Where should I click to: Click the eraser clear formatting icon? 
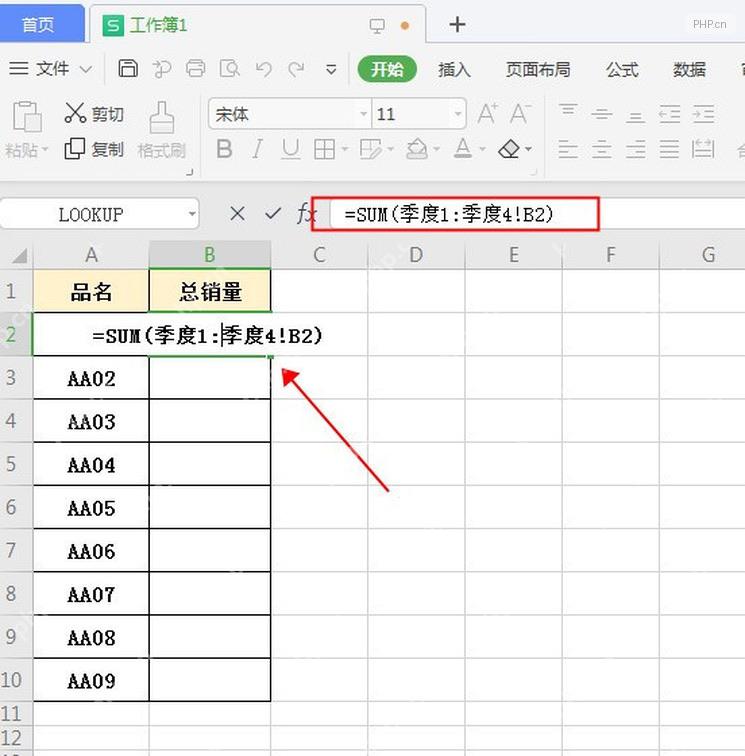509,149
